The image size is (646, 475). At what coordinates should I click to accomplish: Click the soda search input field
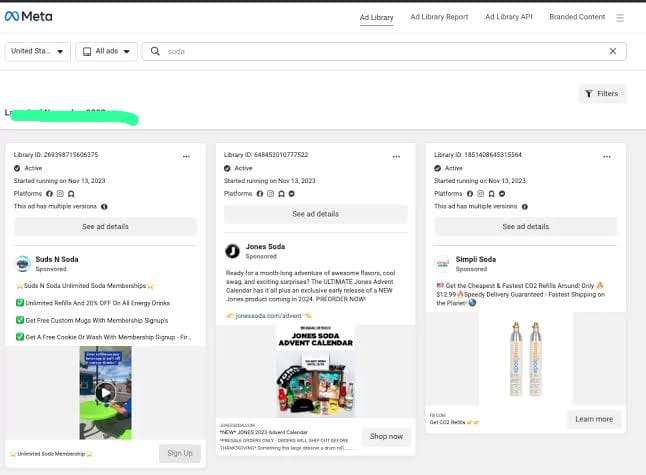pyautogui.click(x=384, y=51)
